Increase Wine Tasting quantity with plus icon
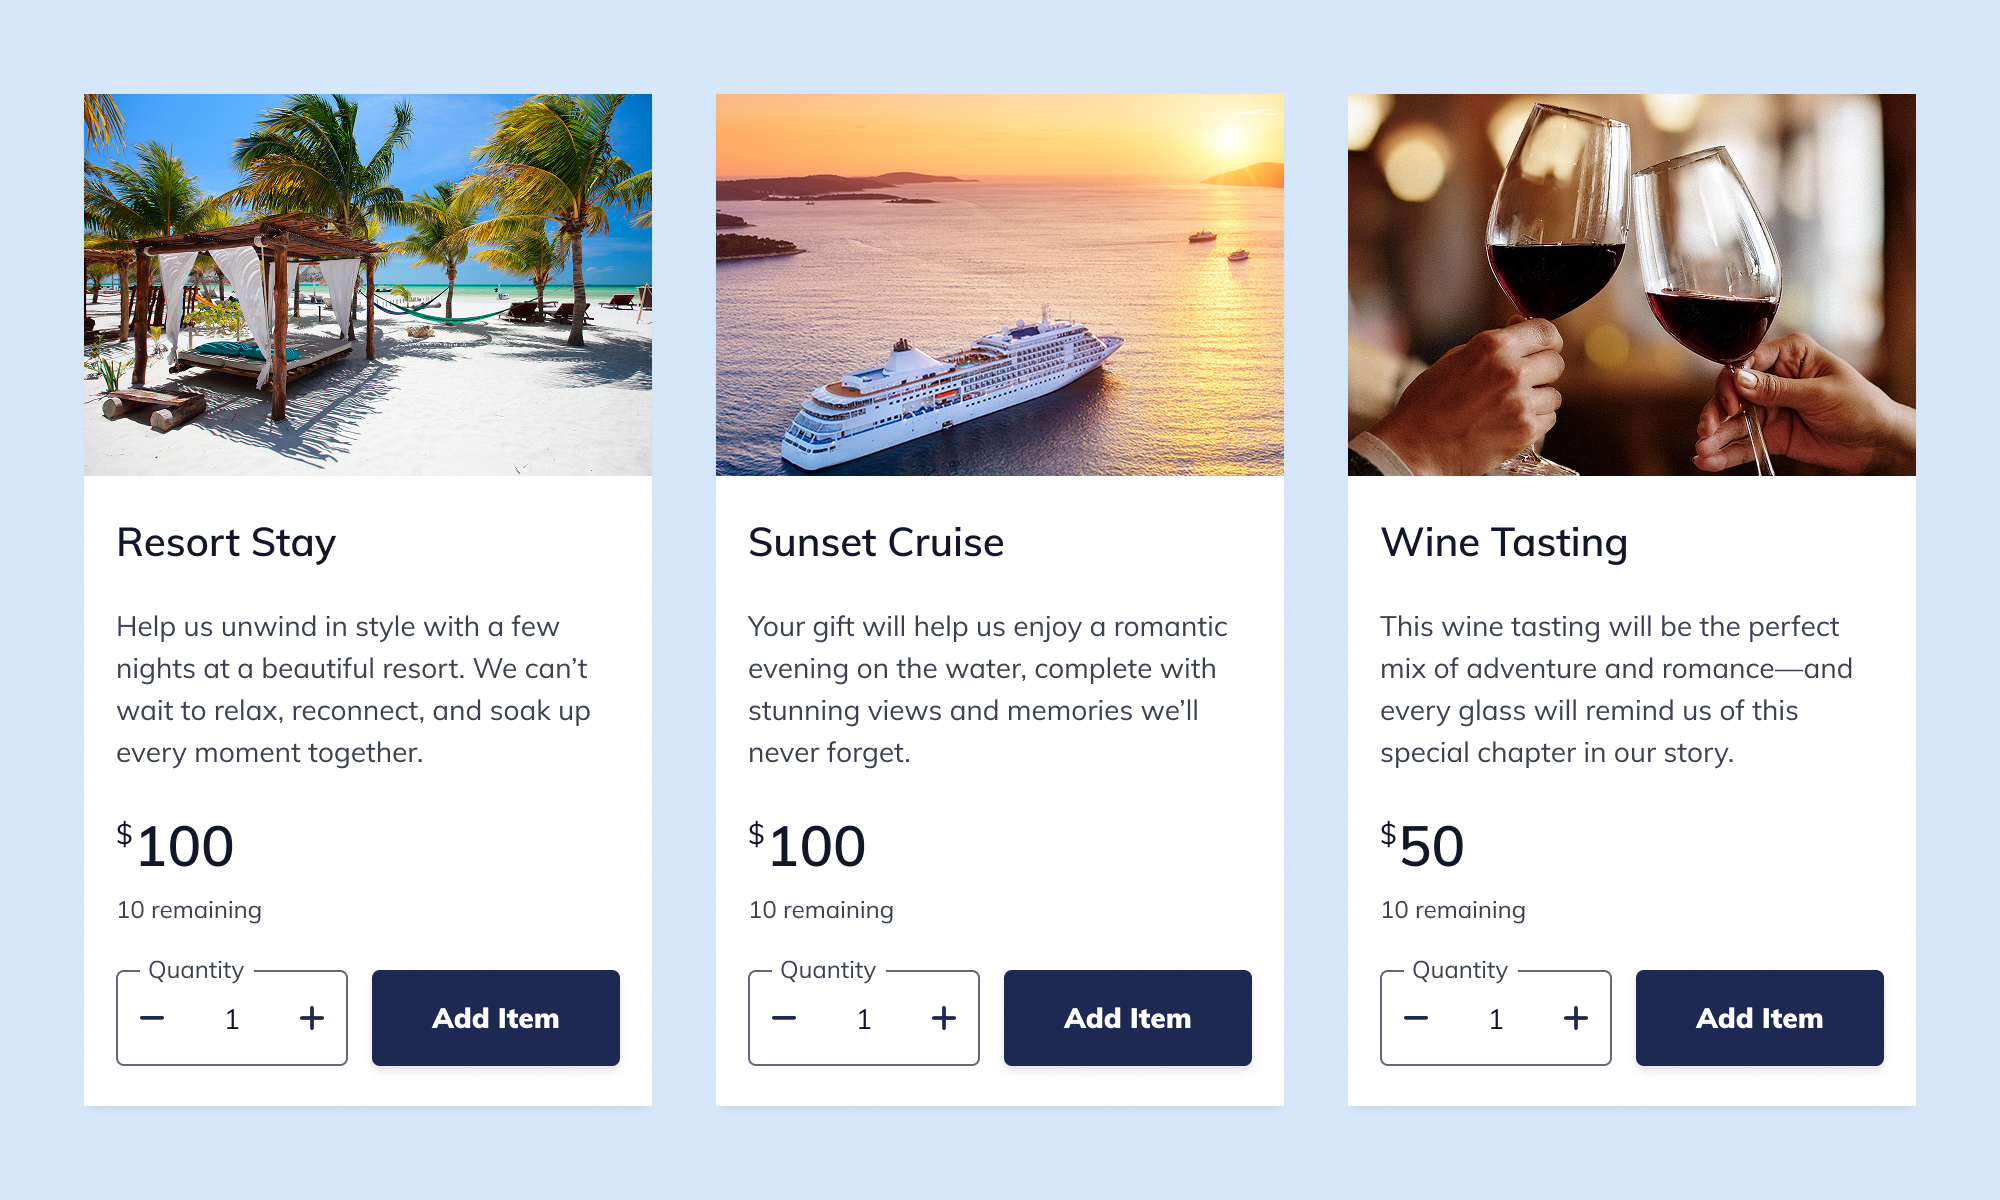This screenshot has height=1200, width=2000. [1576, 1018]
